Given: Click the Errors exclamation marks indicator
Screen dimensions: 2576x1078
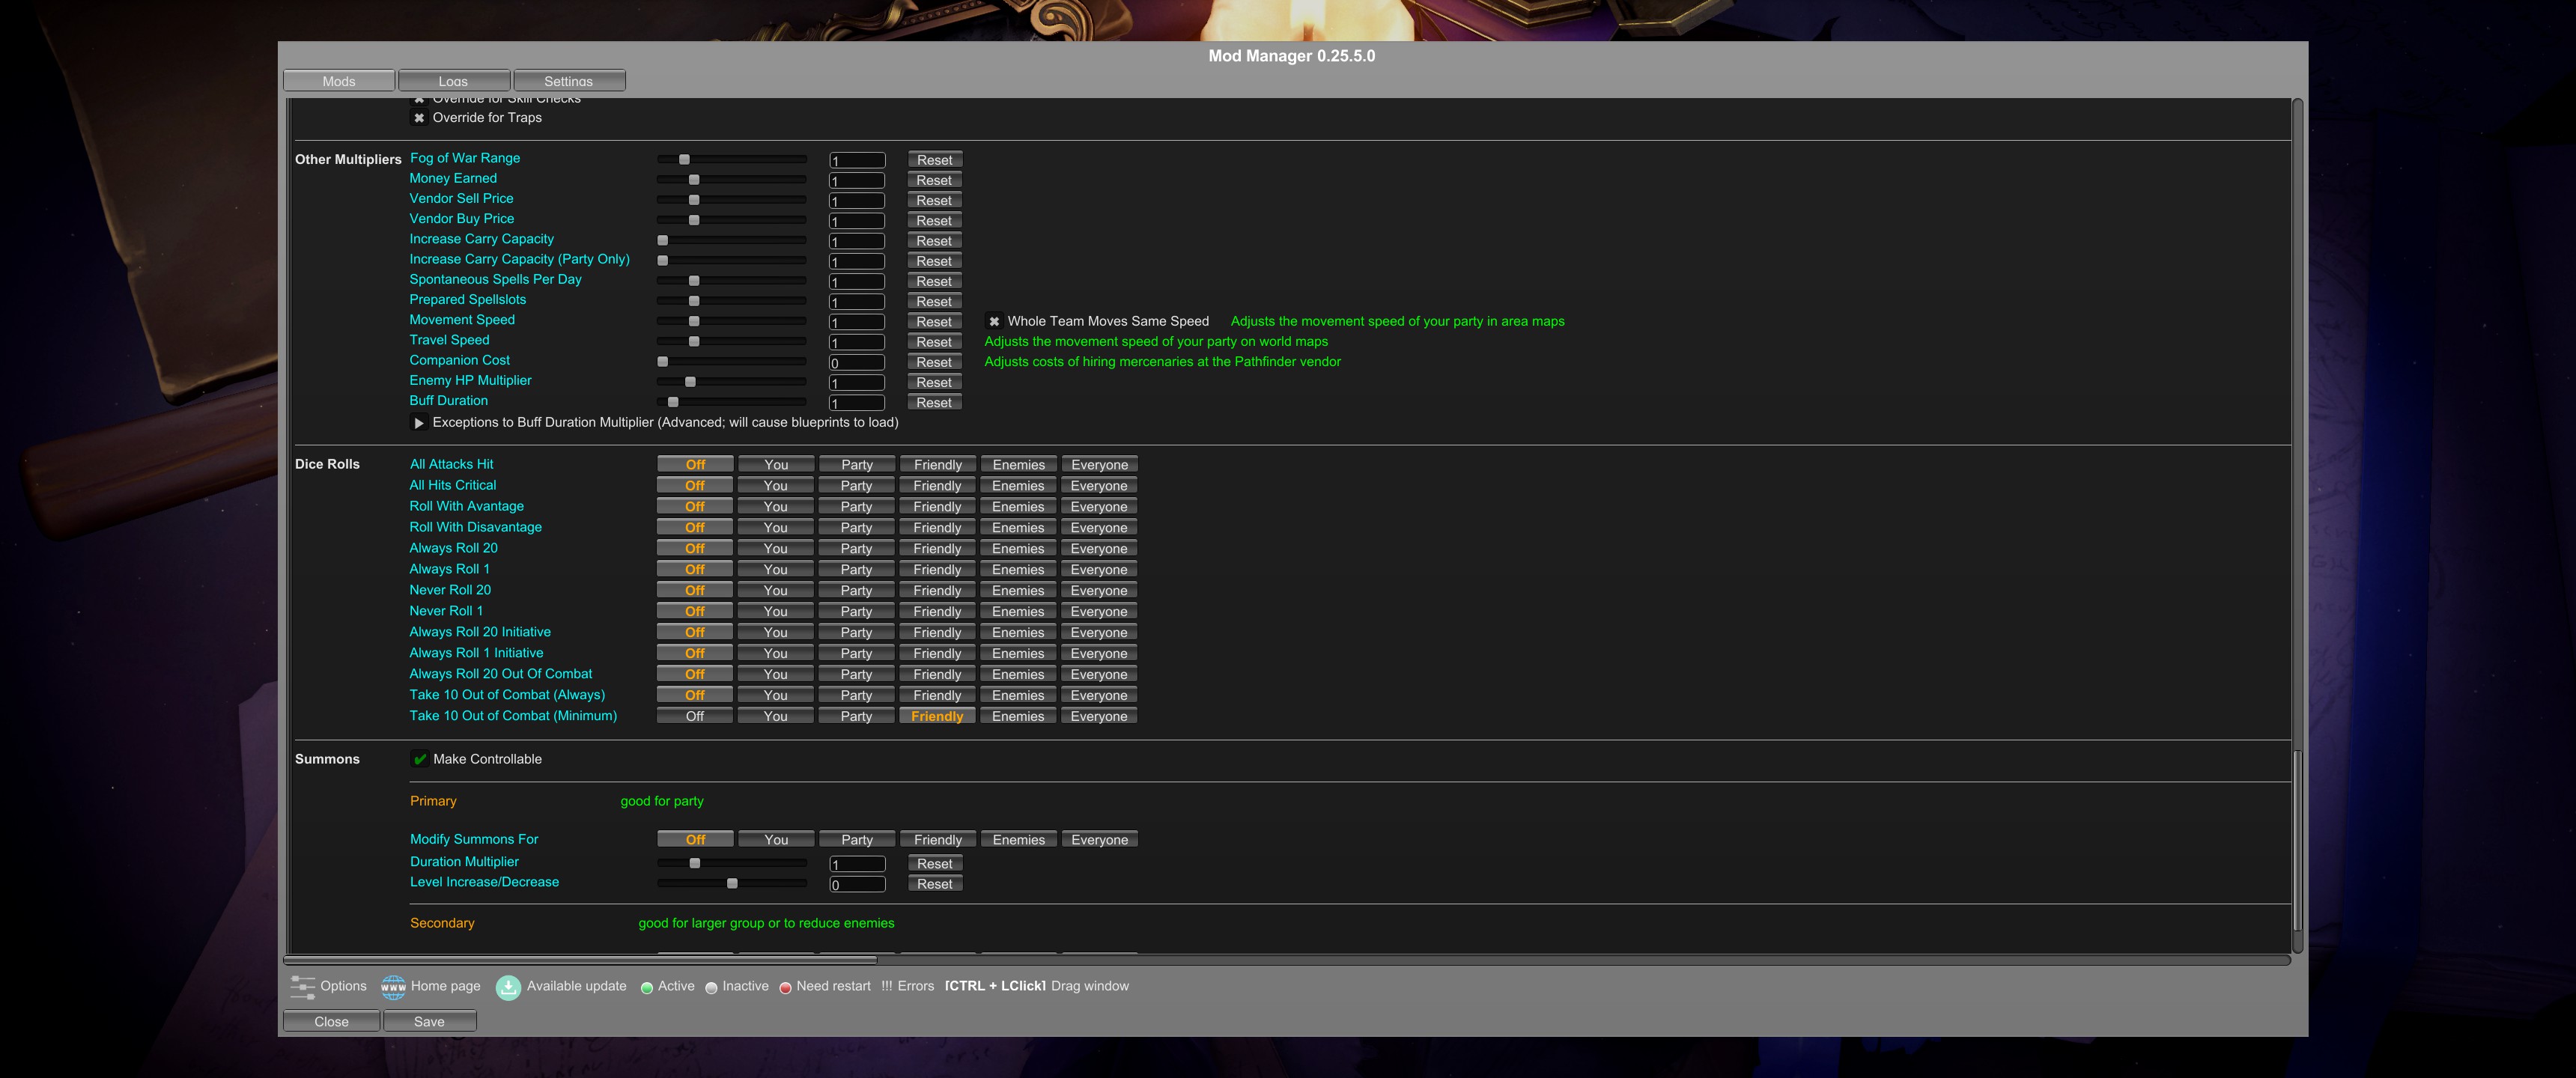Looking at the screenshot, I should tap(886, 986).
